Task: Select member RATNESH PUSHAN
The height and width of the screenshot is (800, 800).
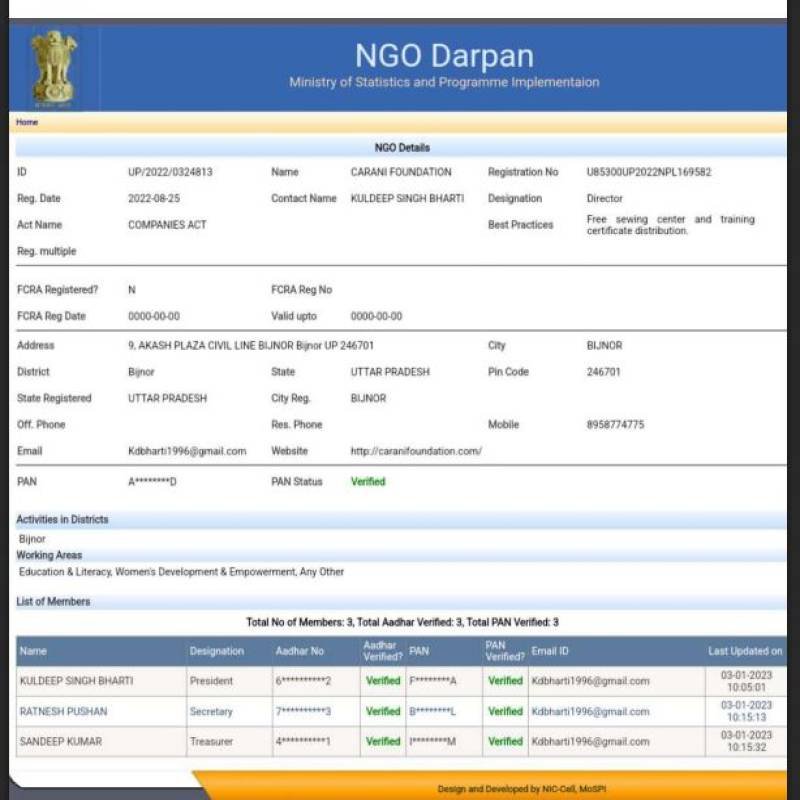Action: pyautogui.click(x=63, y=711)
